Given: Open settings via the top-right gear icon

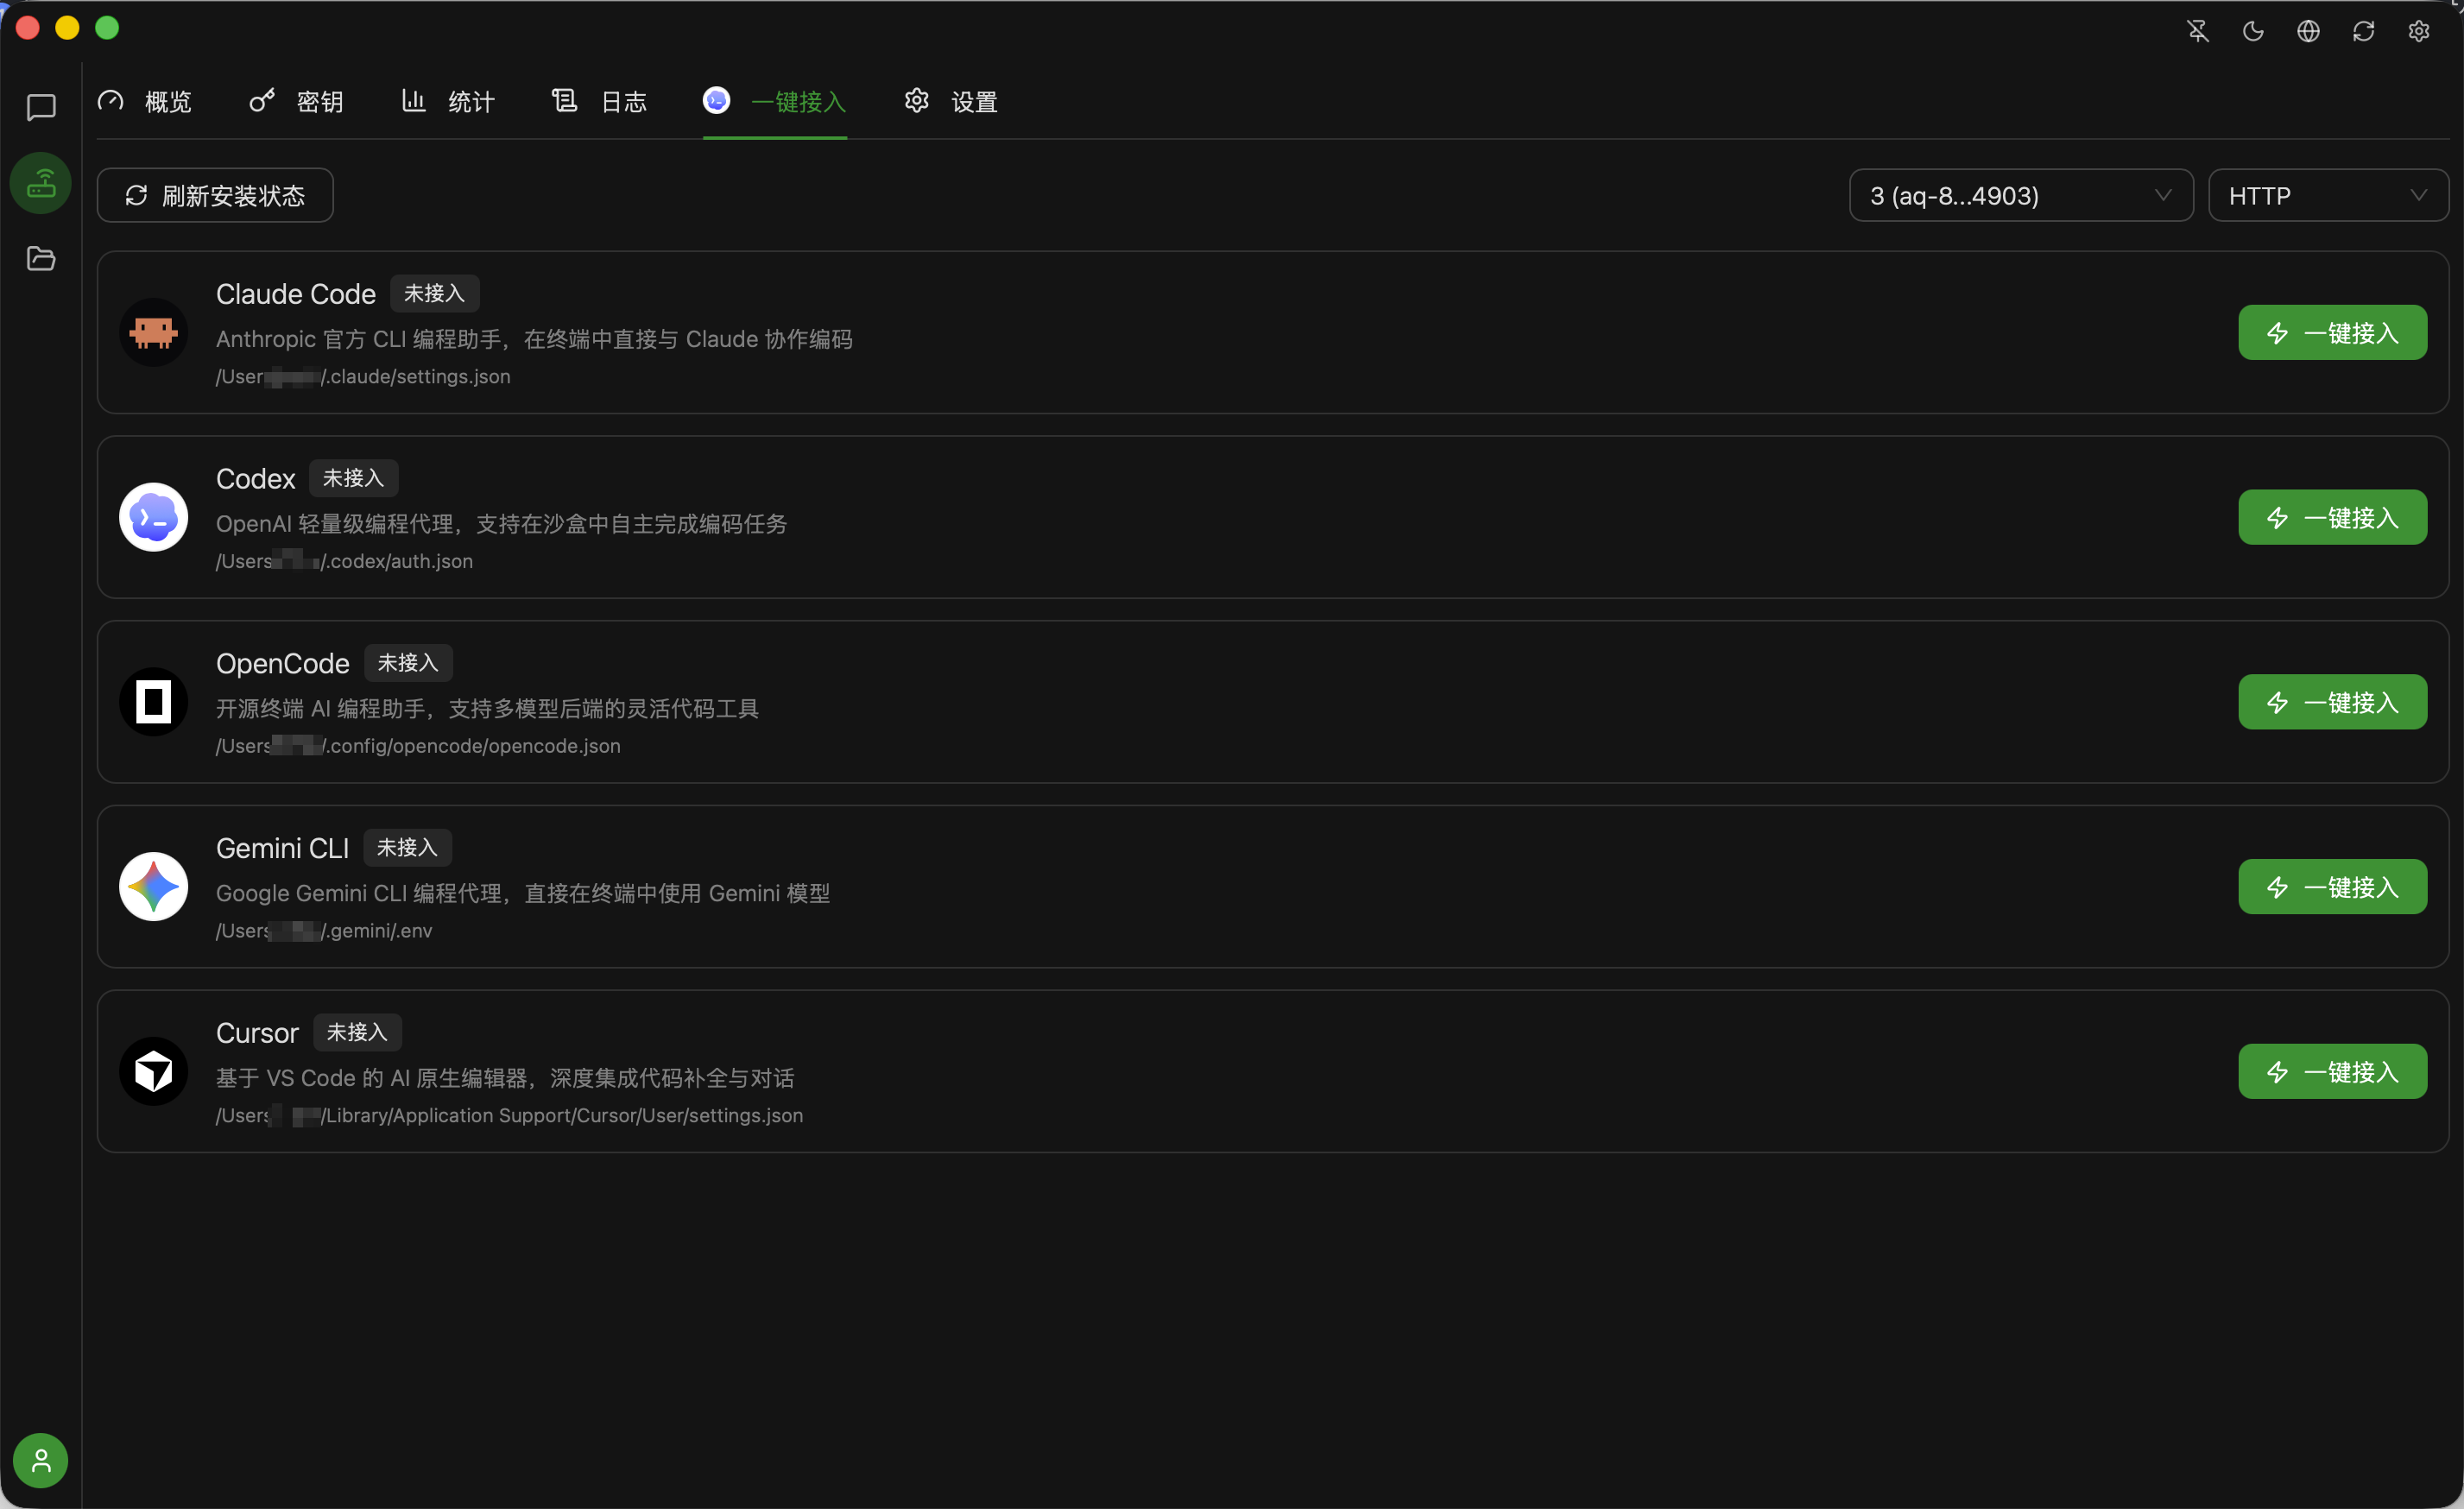Looking at the screenshot, I should click(2419, 31).
